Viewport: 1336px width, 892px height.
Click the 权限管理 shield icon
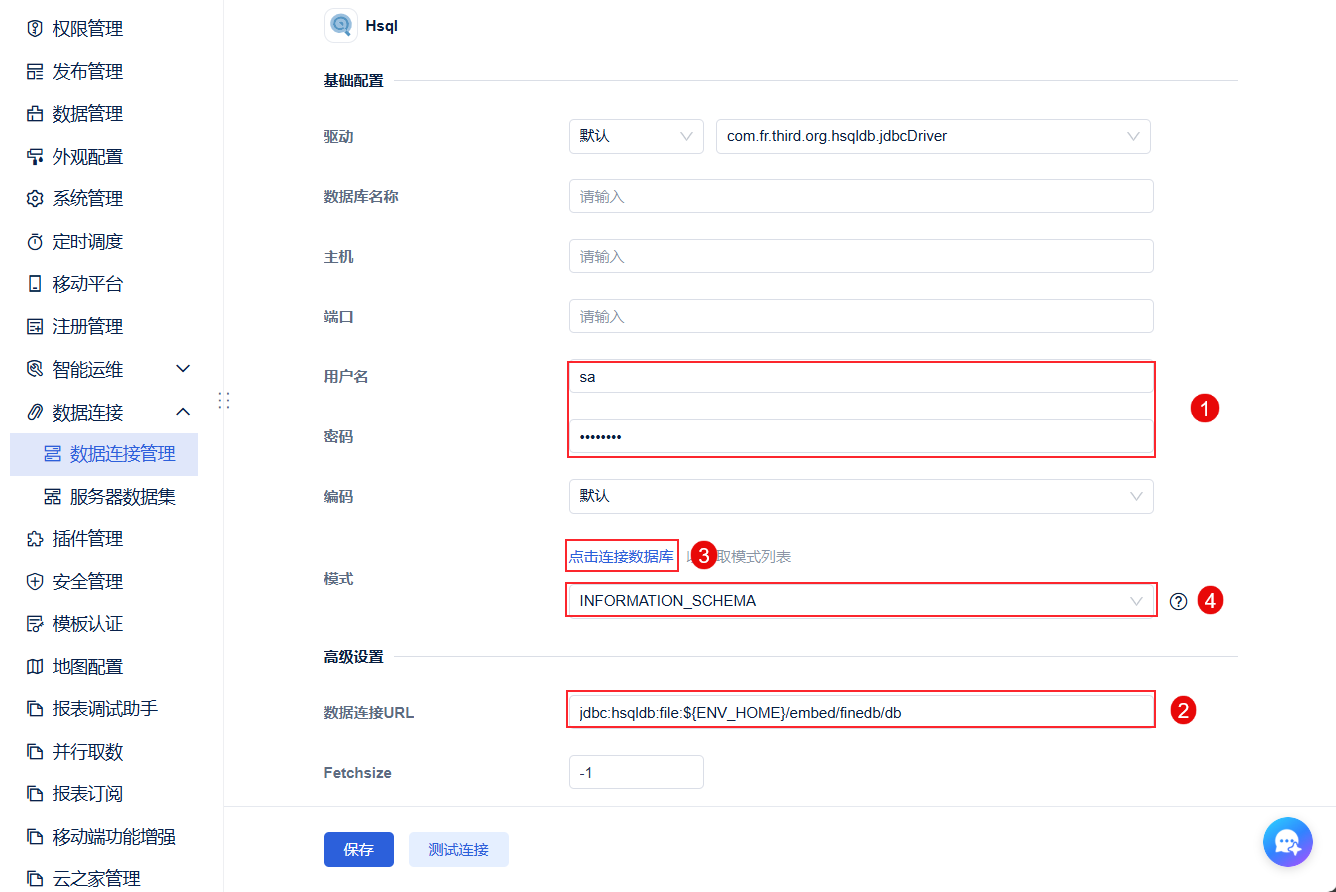pos(35,29)
